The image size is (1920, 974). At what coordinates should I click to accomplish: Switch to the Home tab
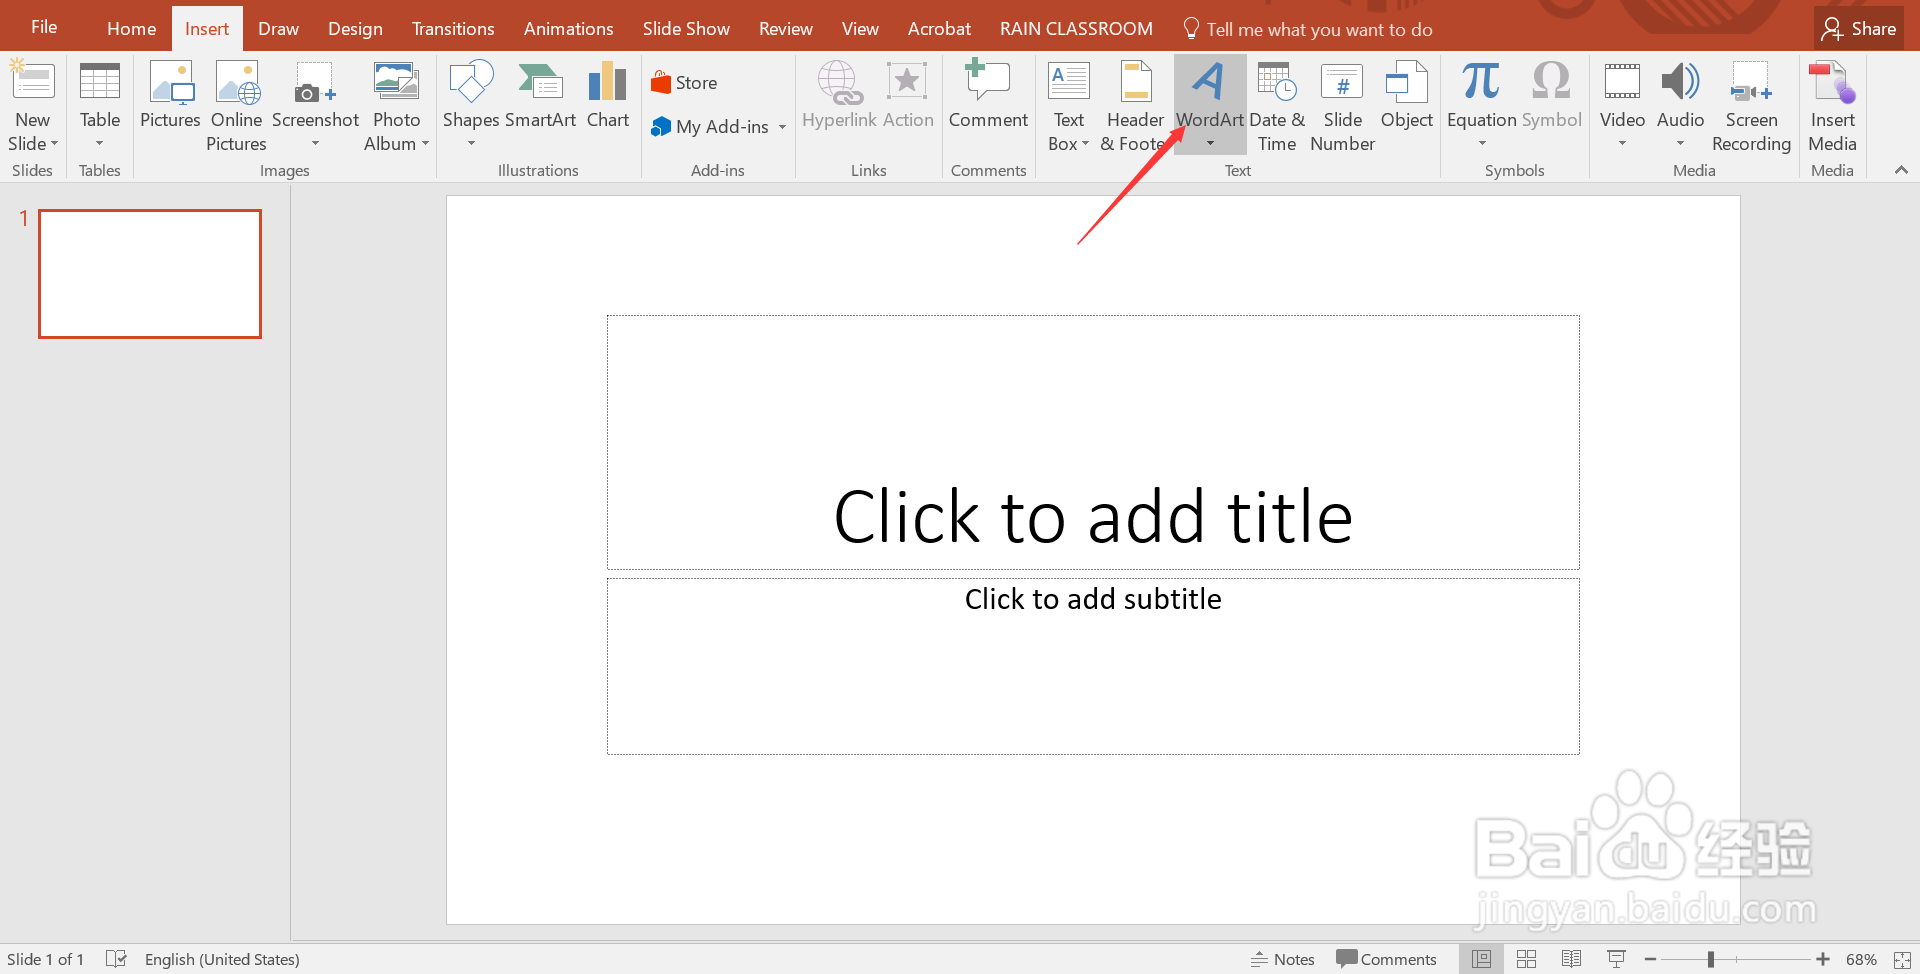131,29
